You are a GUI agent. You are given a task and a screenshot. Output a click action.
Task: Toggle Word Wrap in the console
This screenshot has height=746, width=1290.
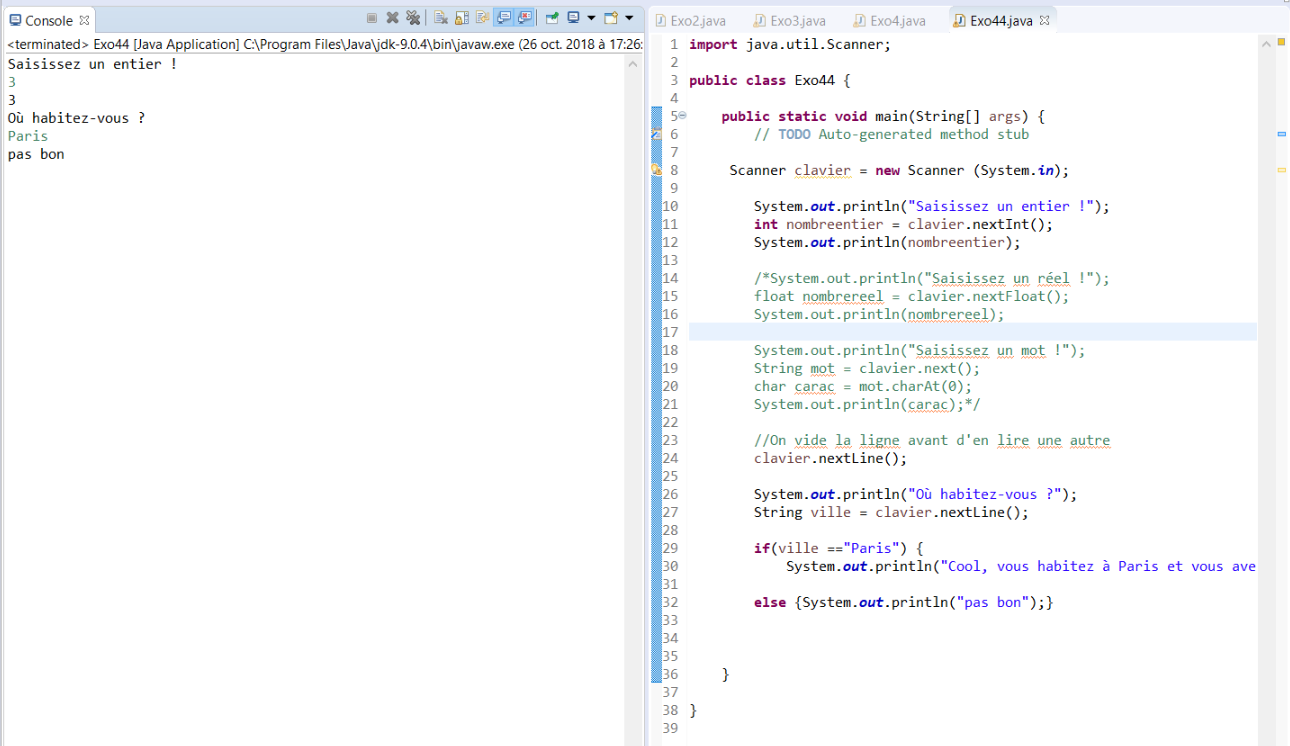pyautogui.click(x=482, y=18)
